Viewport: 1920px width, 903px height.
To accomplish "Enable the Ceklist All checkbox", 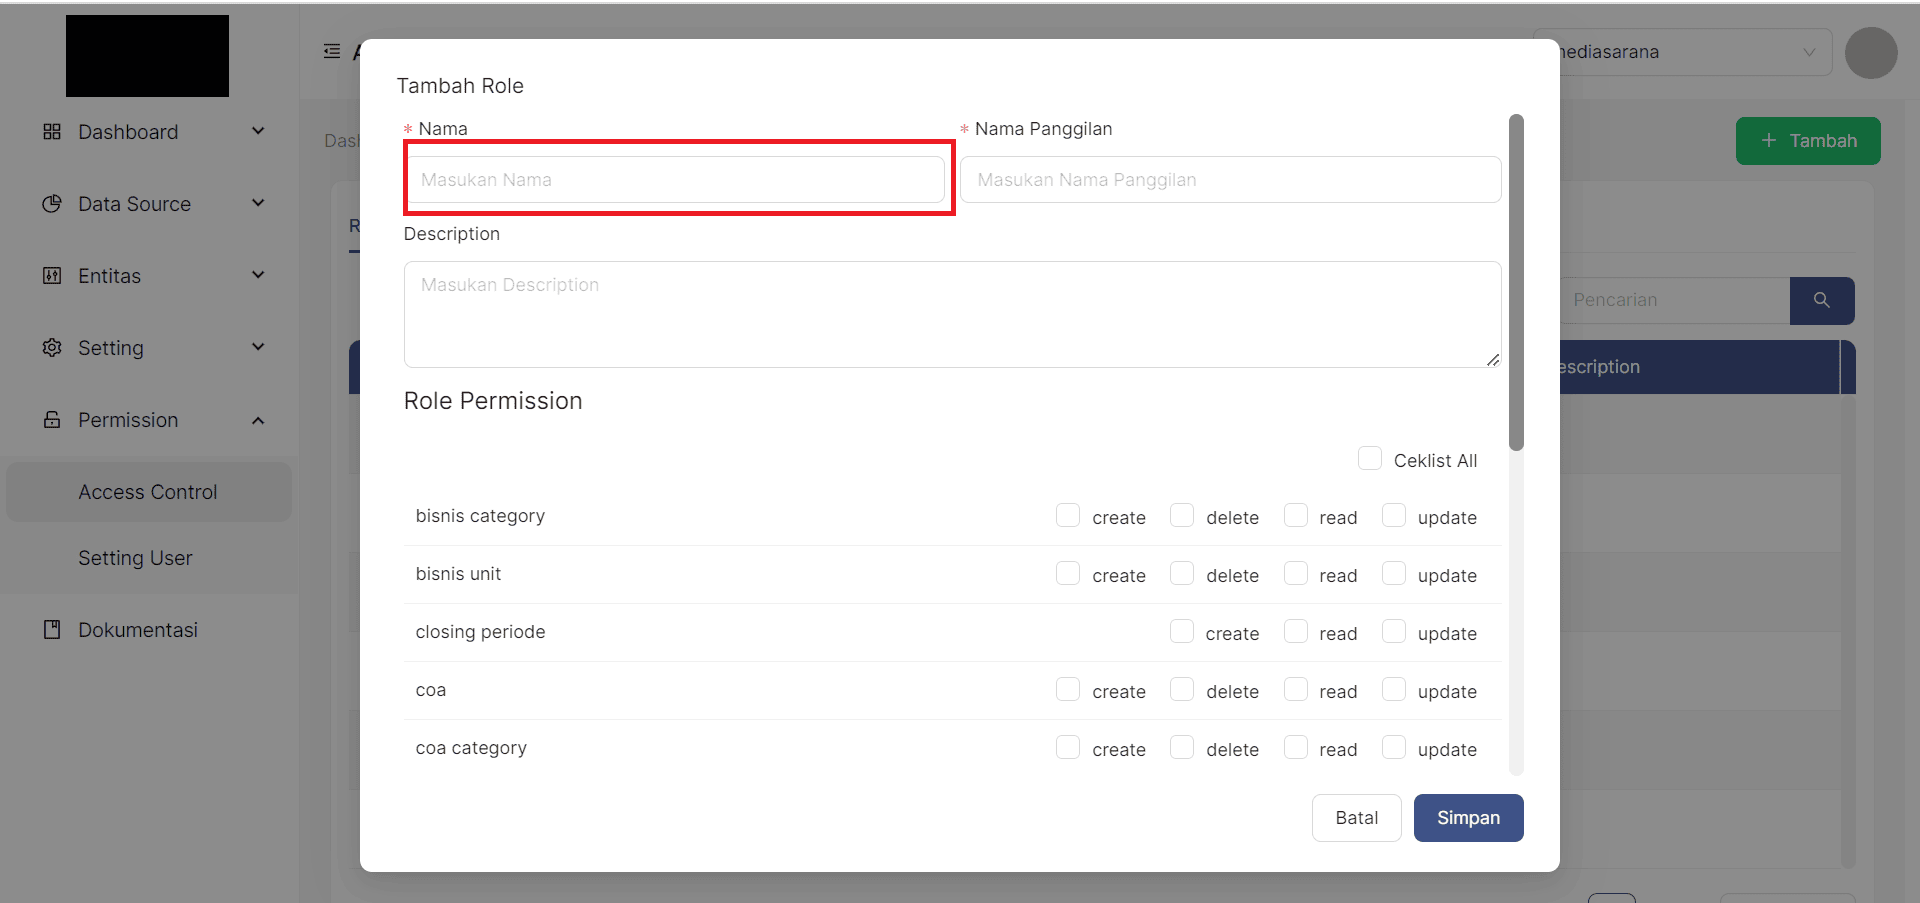I will [1369, 459].
